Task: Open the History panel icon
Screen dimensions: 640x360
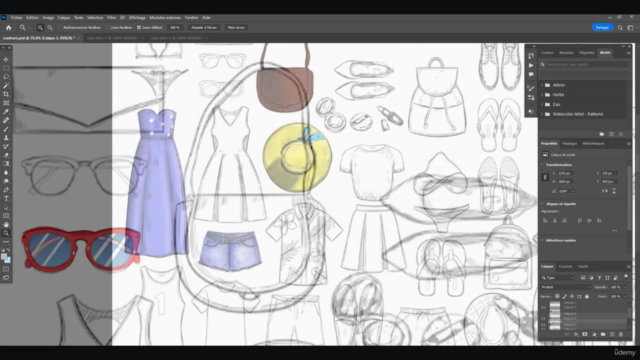Action: tap(531, 56)
